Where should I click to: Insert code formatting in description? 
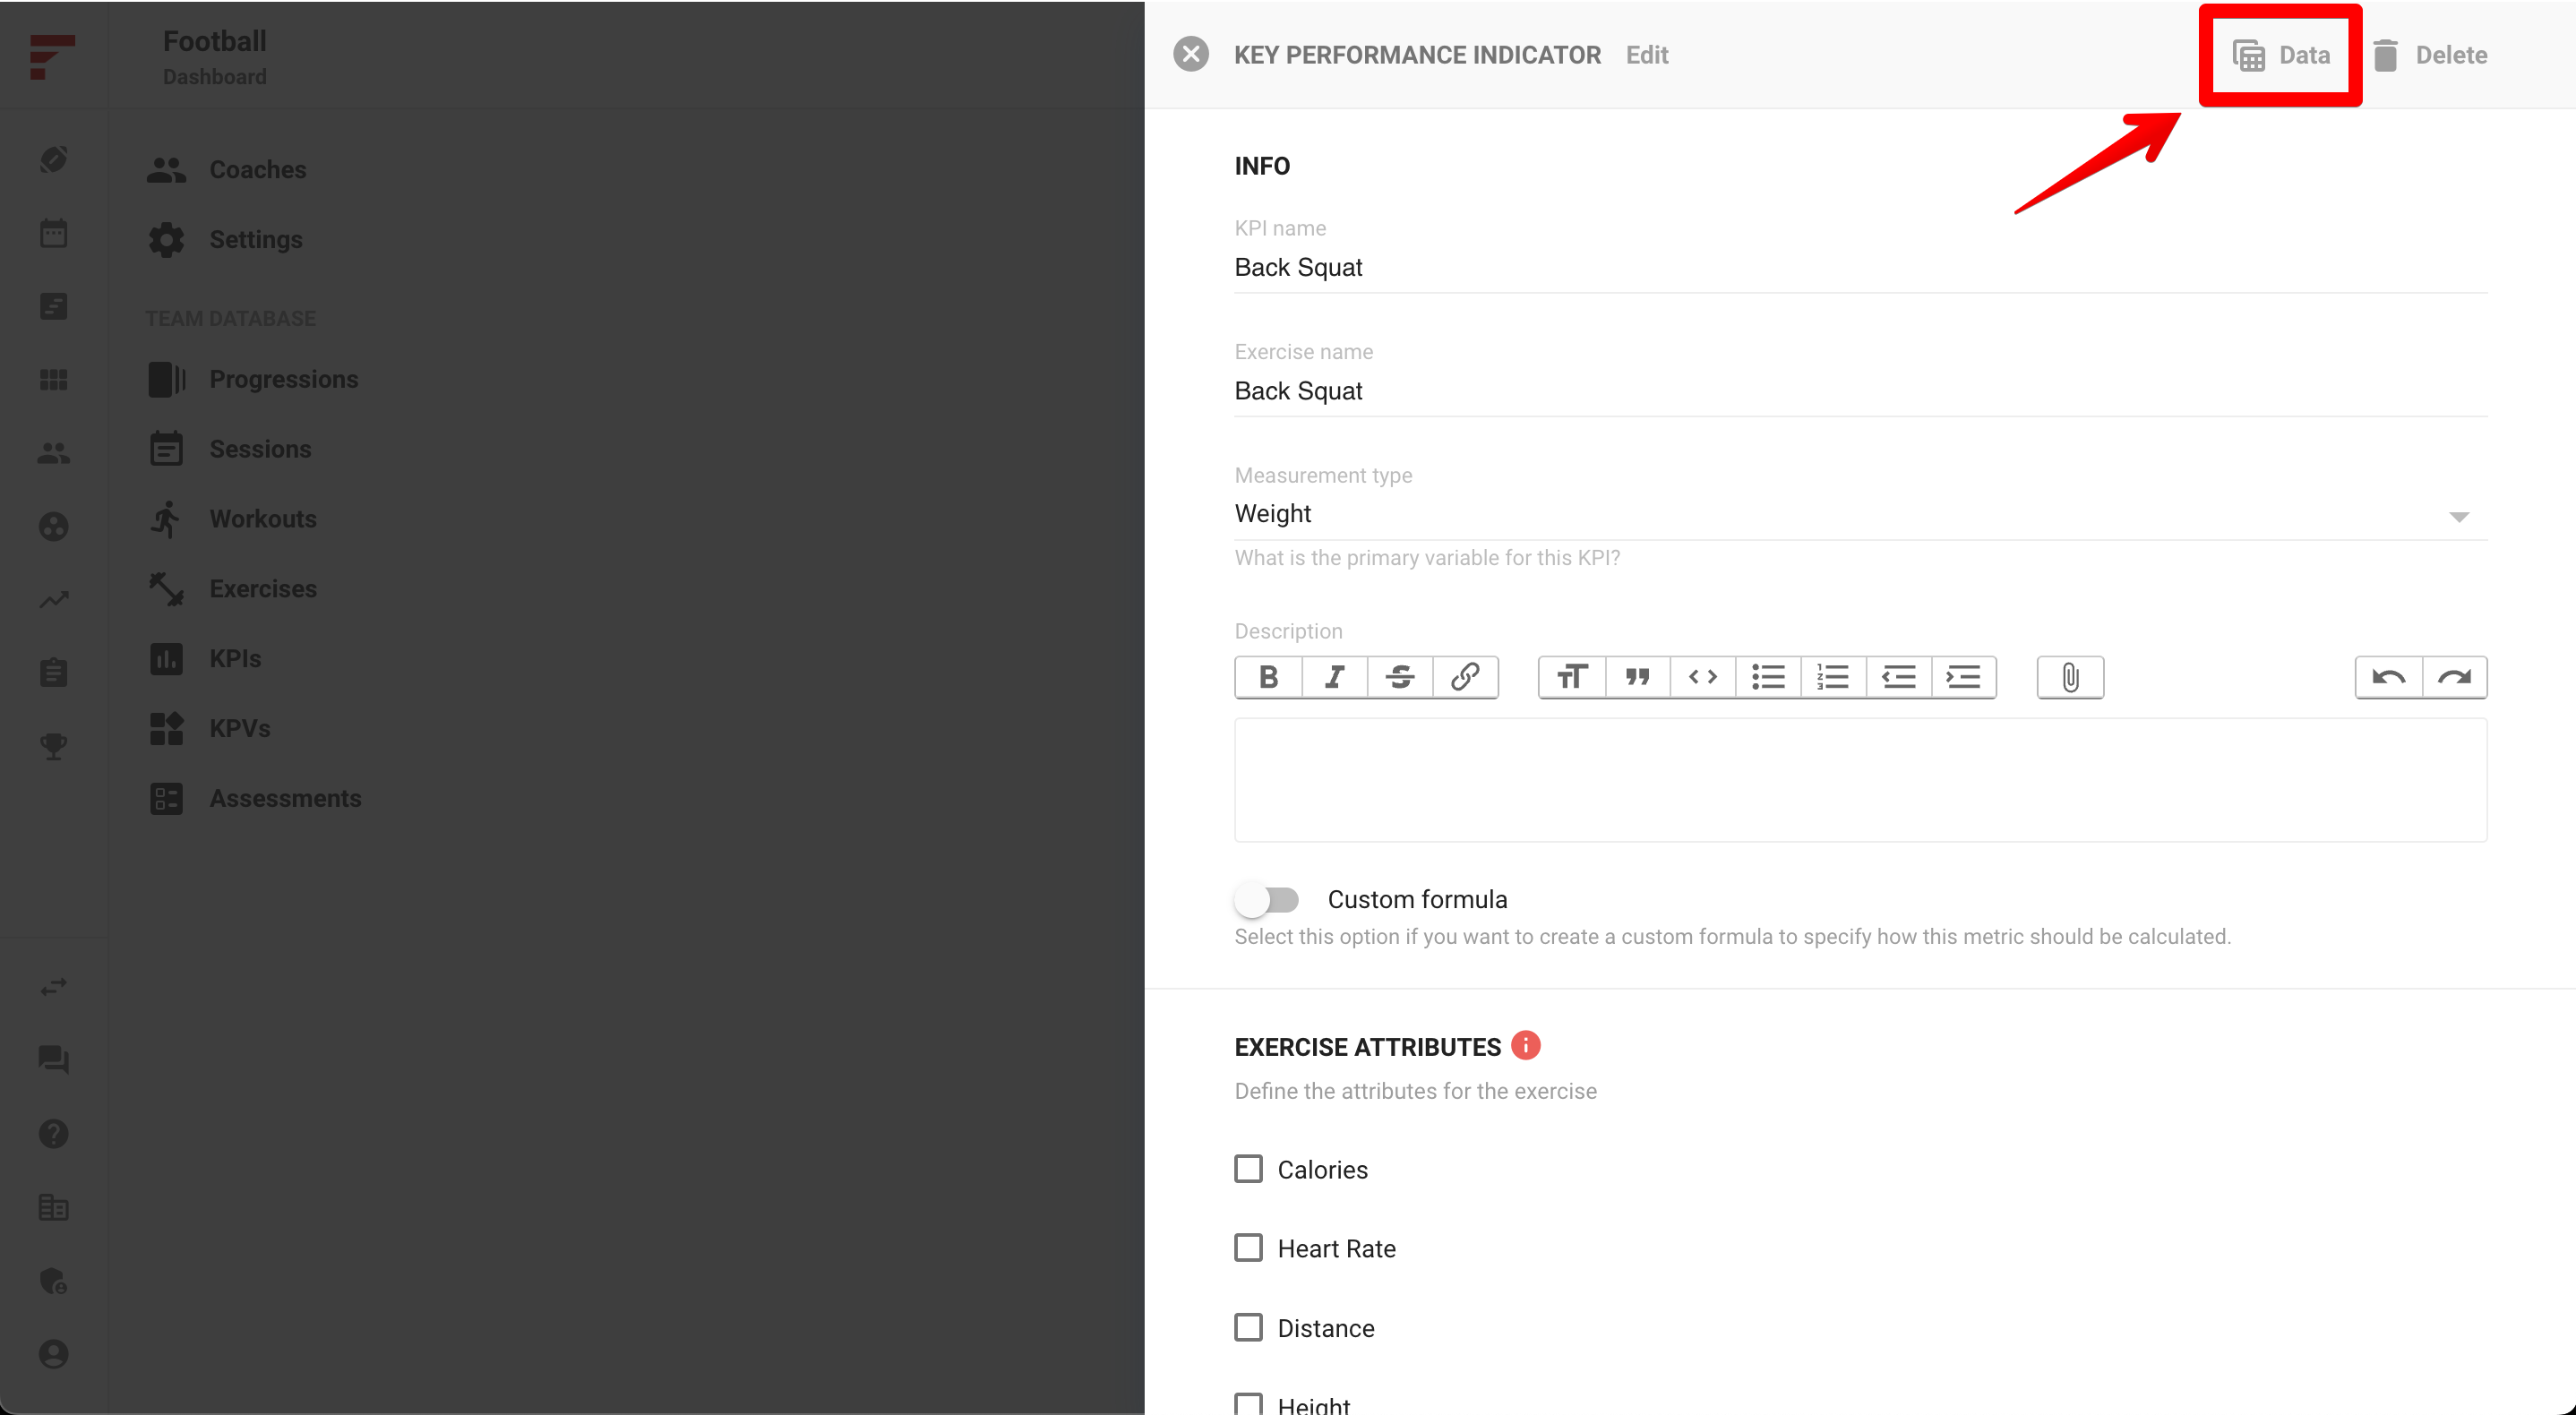[x=1702, y=677]
